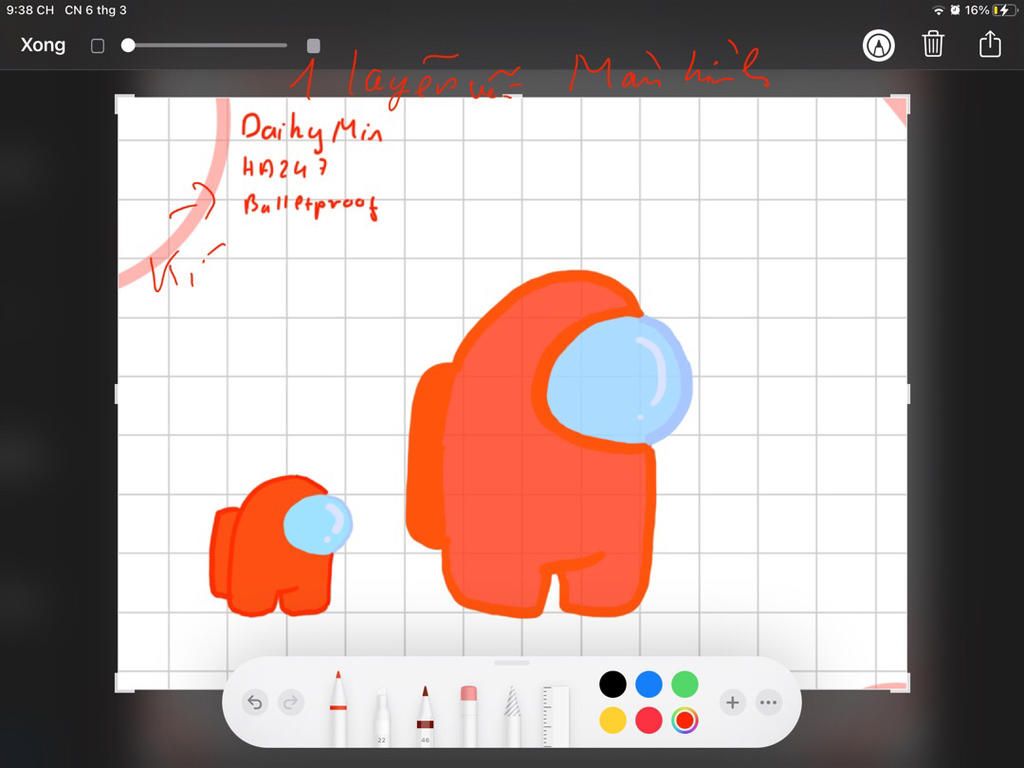Click the Markup pen tip icon
Image resolution: width=1024 pixels, height=768 pixels.
pyautogui.click(x=878, y=45)
